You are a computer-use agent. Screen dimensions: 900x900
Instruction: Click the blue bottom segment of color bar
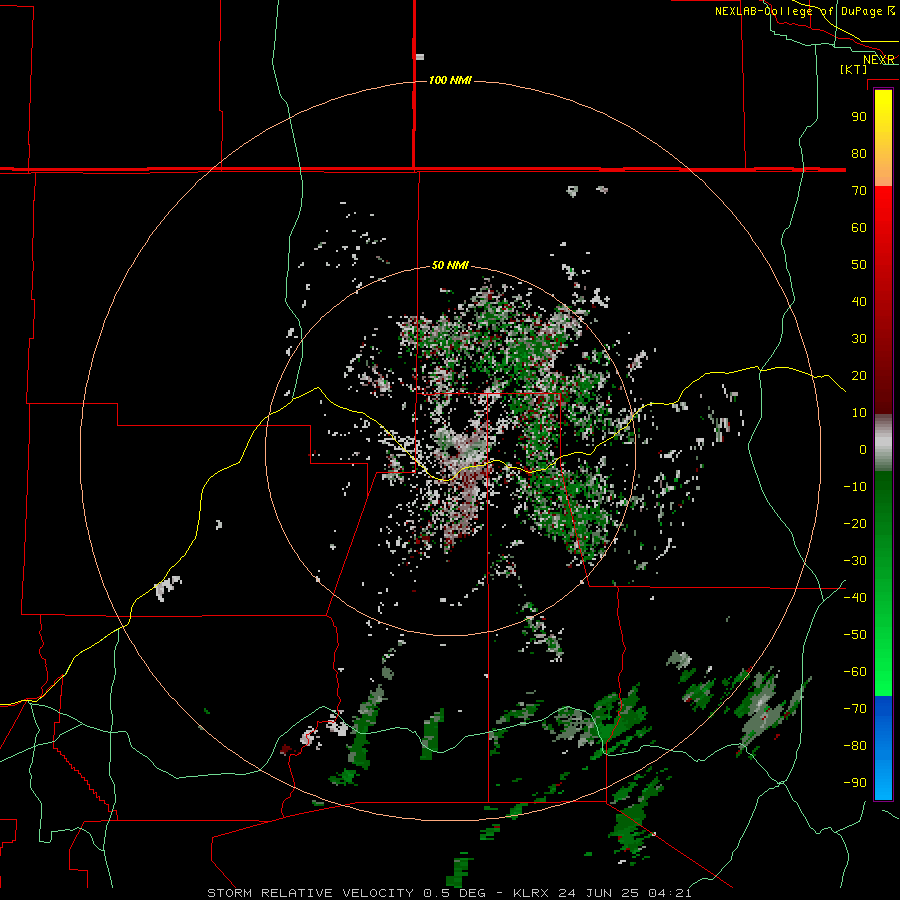(883, 748)
